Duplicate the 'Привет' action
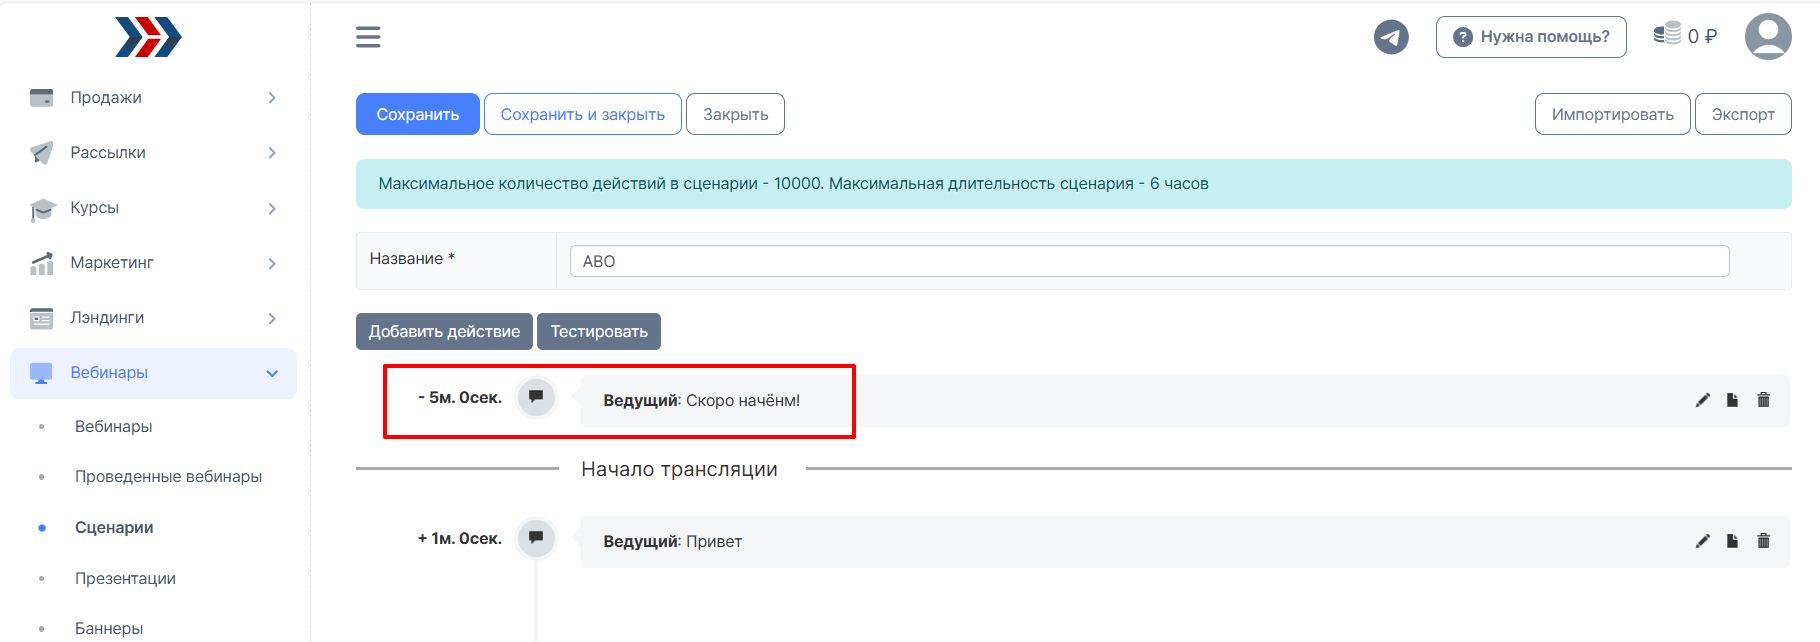Image resolution: width=1820 pixels, height=642 pixels. pyautogui.click(x=1732, y=541)
